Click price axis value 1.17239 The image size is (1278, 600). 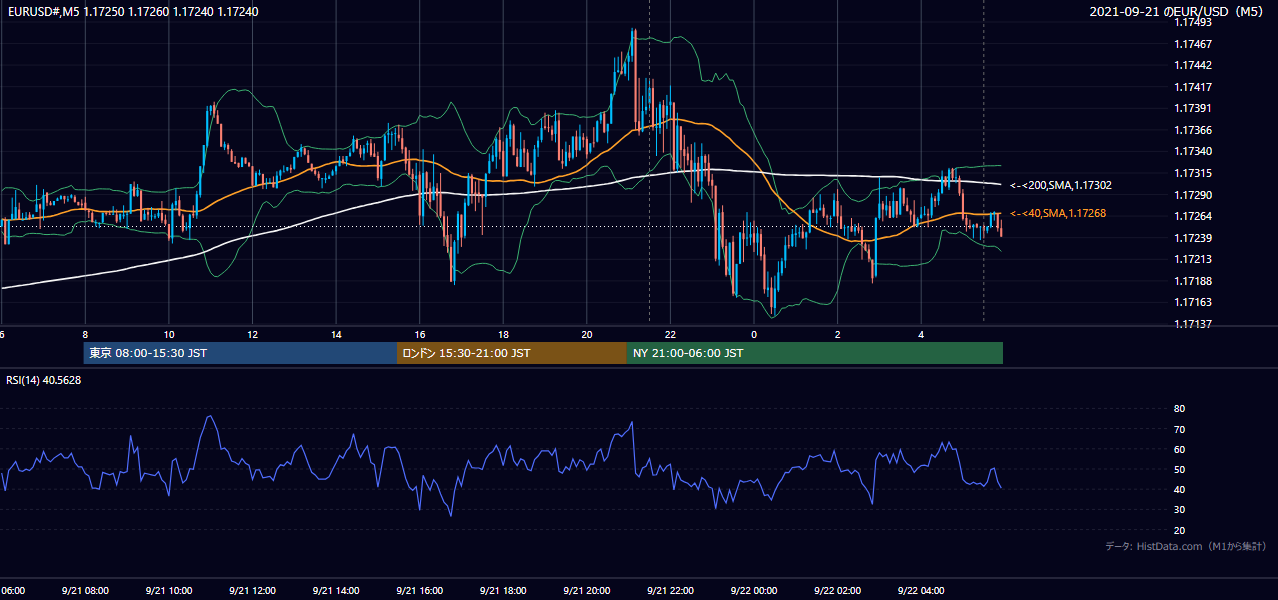tap(1194, 238)
